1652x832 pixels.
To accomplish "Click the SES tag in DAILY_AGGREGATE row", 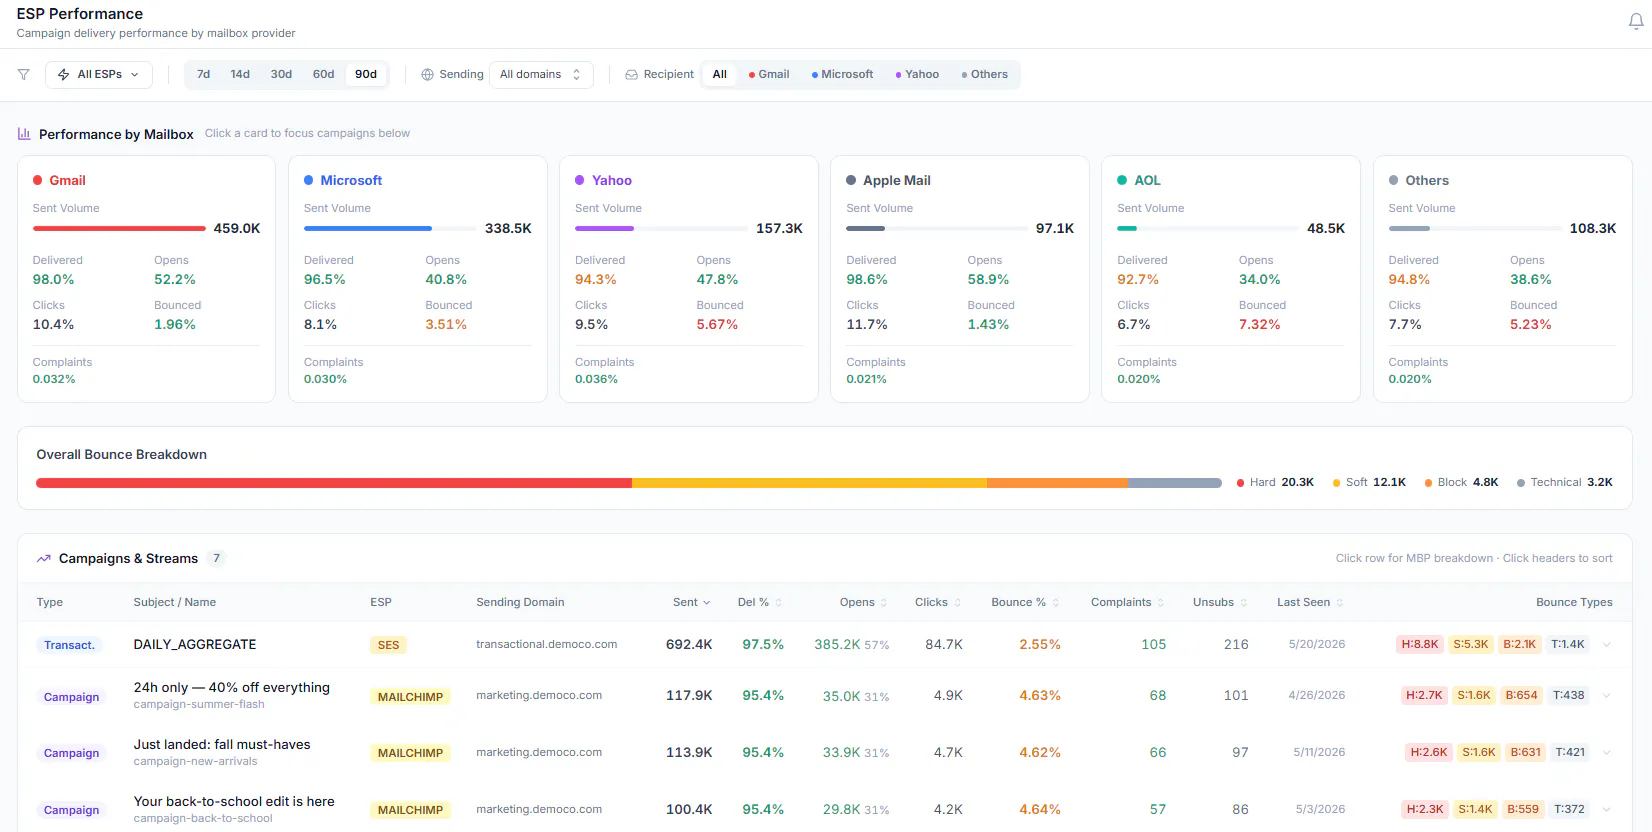I will [389, 646].
